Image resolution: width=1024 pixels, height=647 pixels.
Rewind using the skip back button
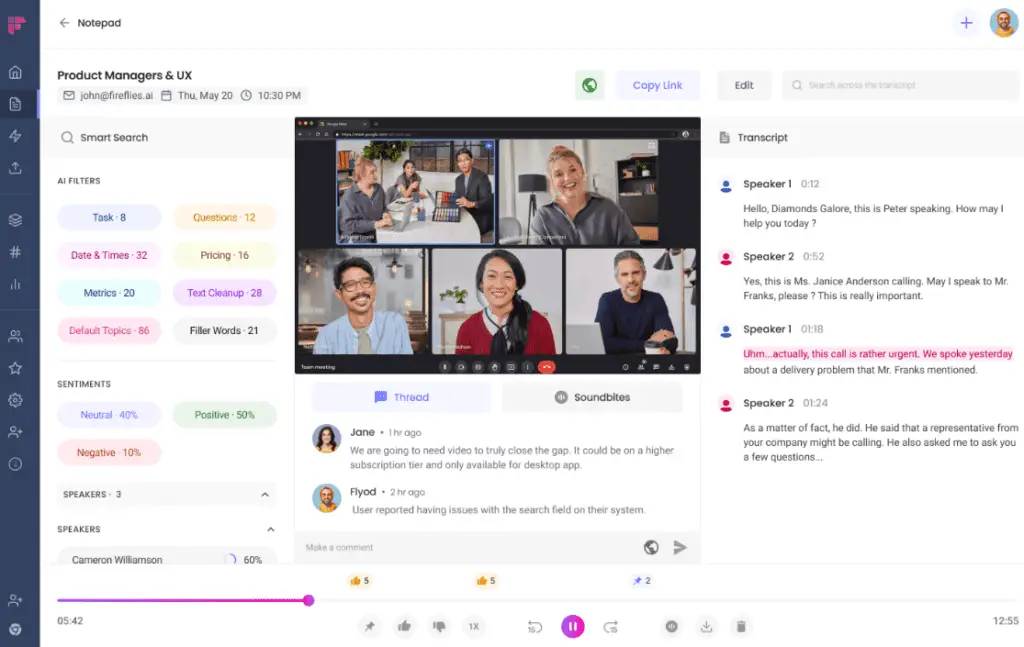(x=534, y=627)
